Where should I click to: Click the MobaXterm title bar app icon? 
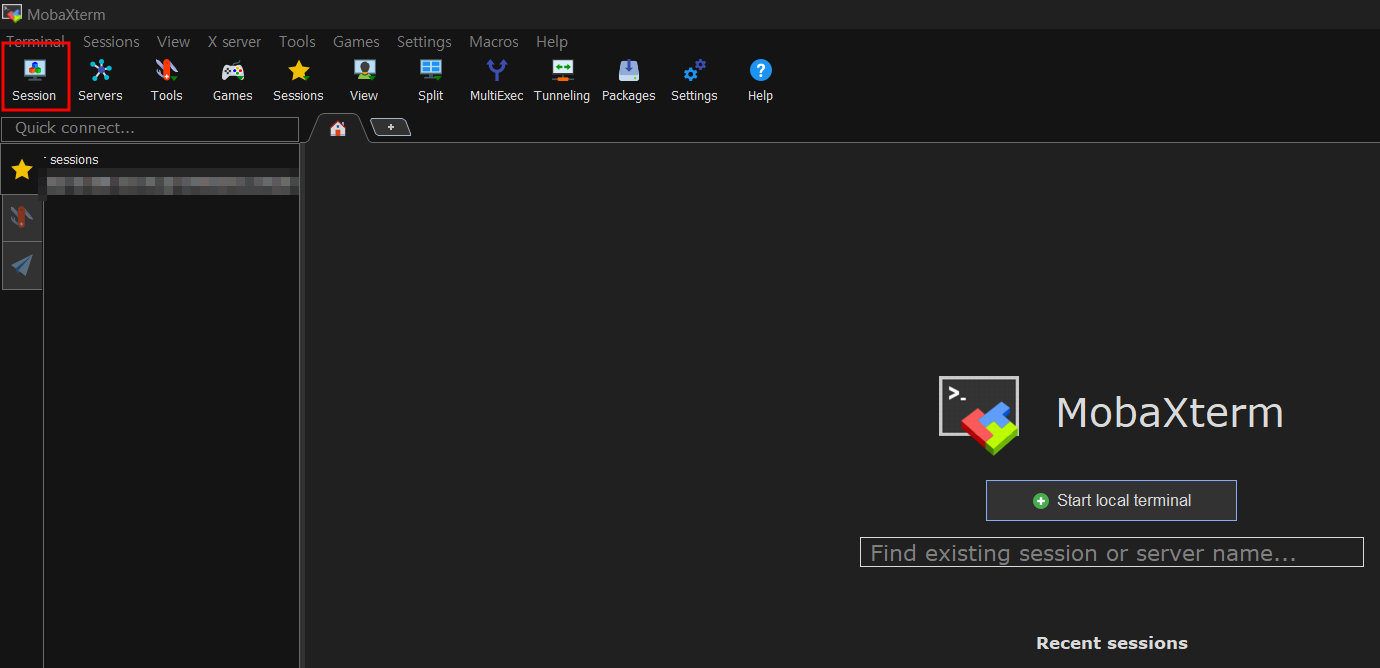click(x=12, y=14)
